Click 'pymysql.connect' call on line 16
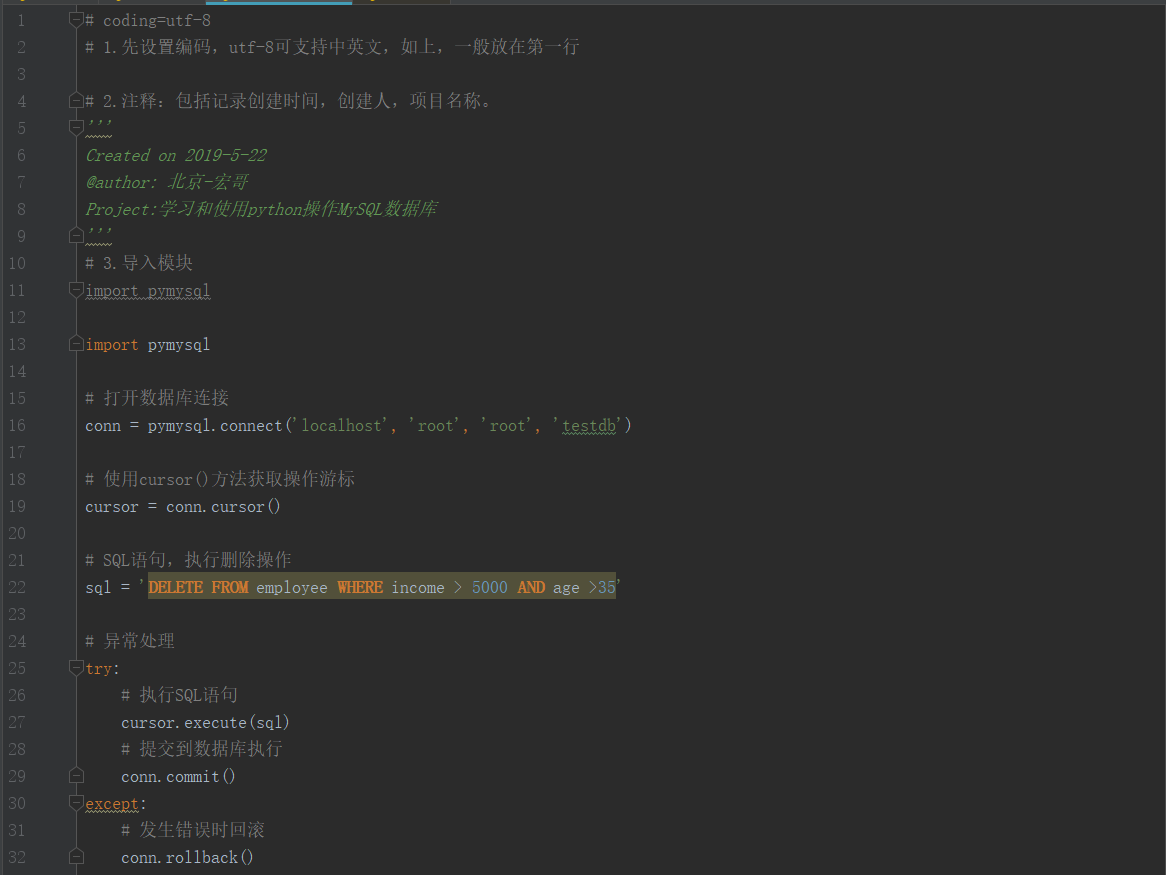Screen dimensions: 1166x875 [x=215, y=426]
